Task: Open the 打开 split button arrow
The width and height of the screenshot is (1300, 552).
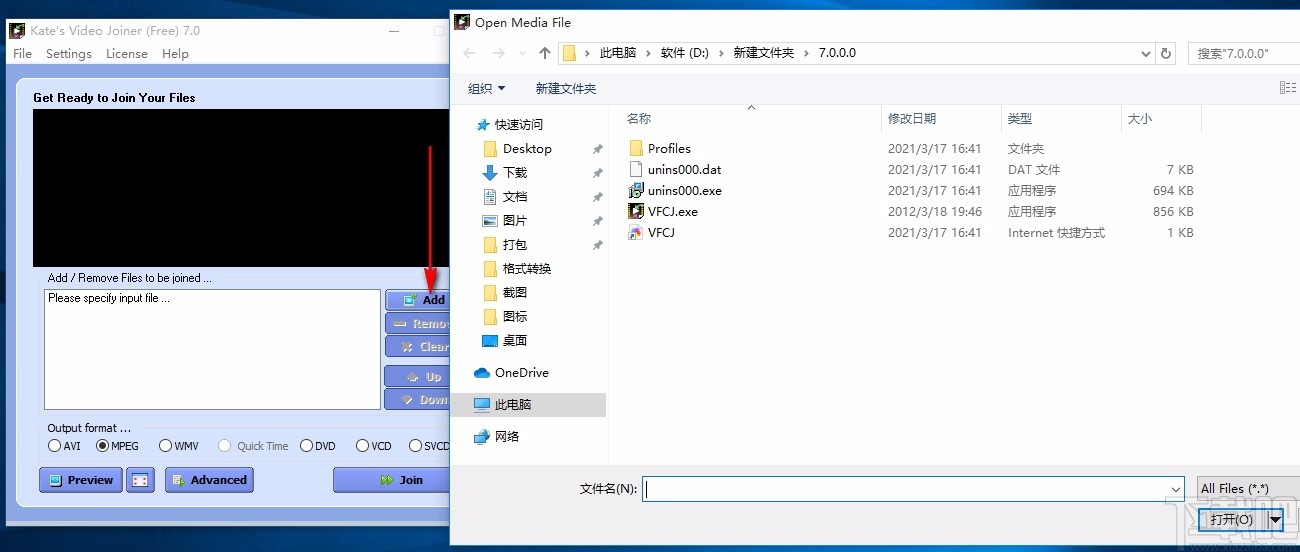Action: (1275, 520)
